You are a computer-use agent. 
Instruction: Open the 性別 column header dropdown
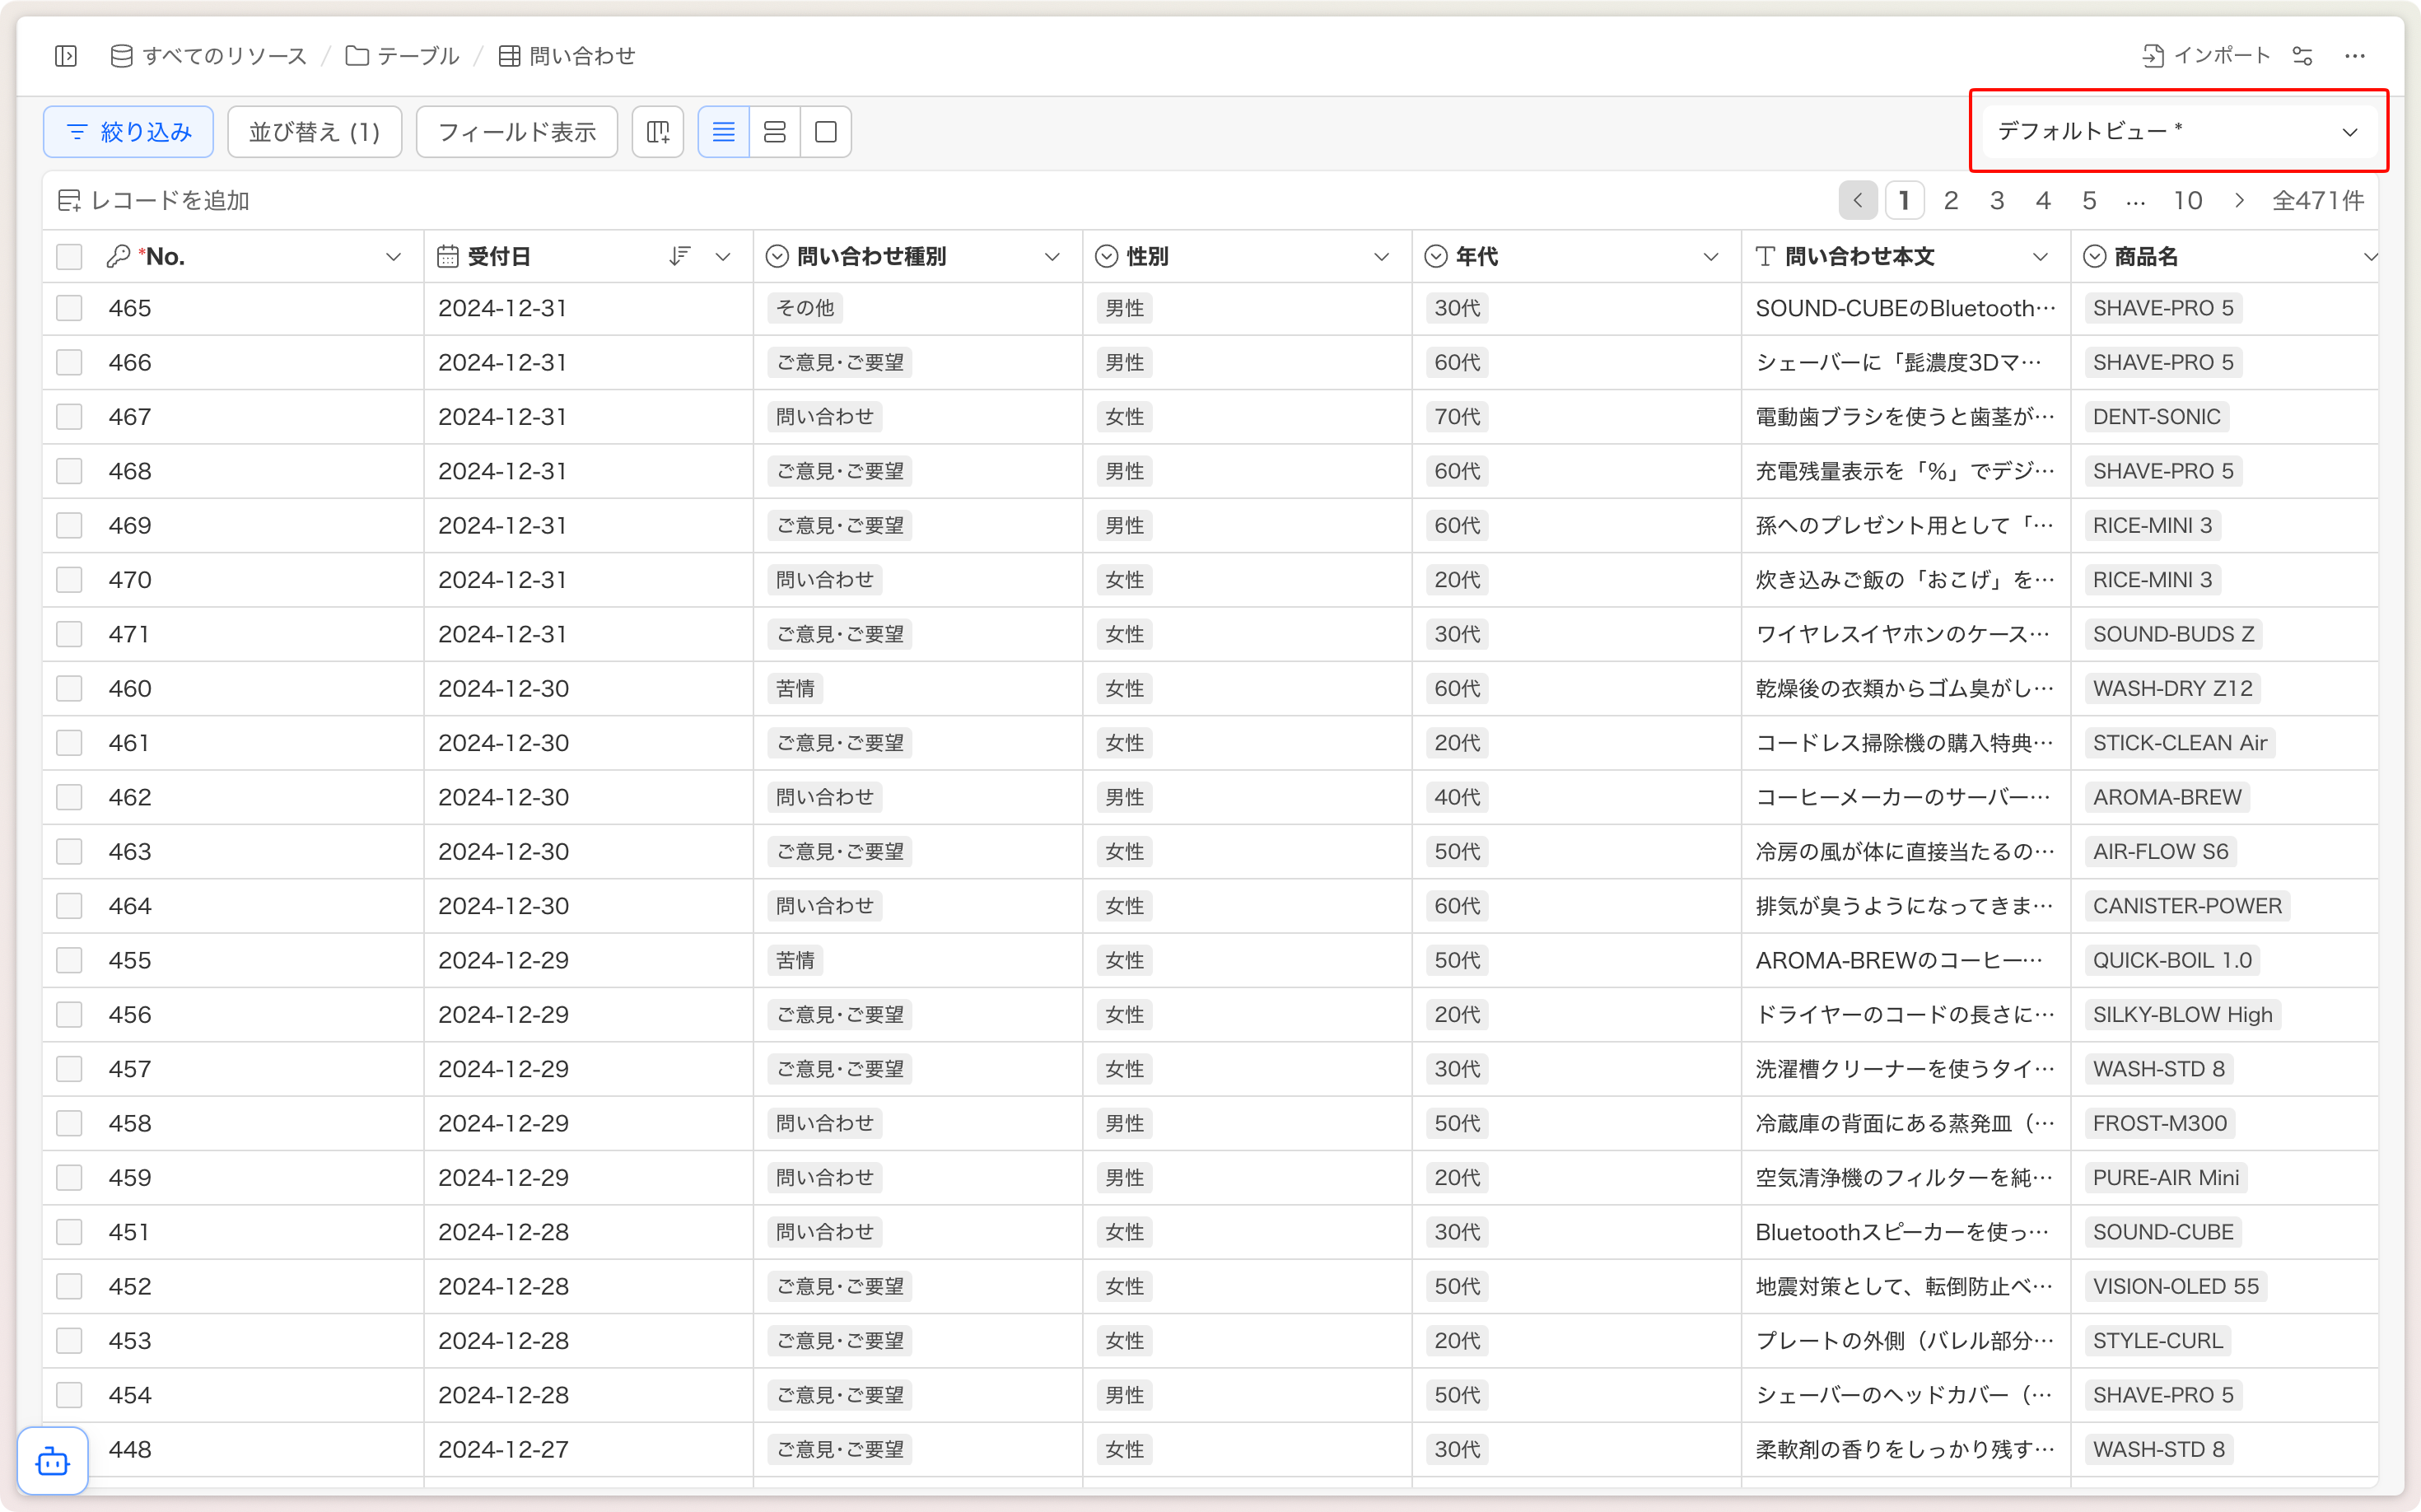(x=1381, y=257)
